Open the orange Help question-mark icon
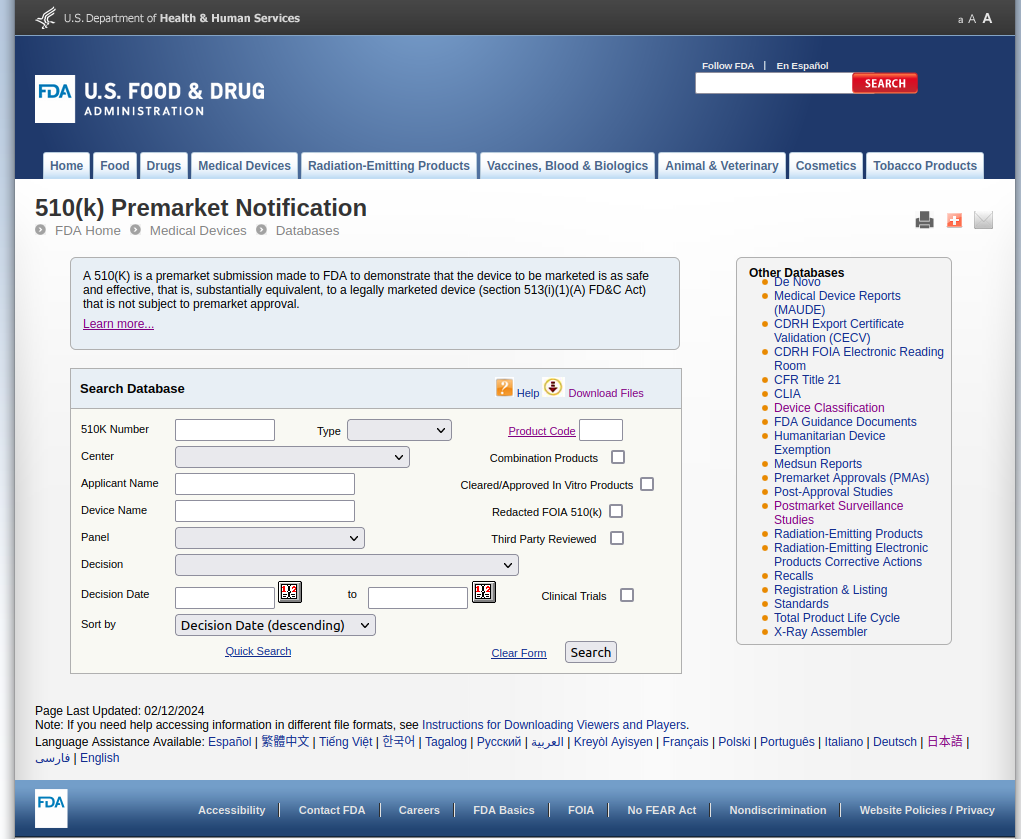 click(x=504, y=386)
